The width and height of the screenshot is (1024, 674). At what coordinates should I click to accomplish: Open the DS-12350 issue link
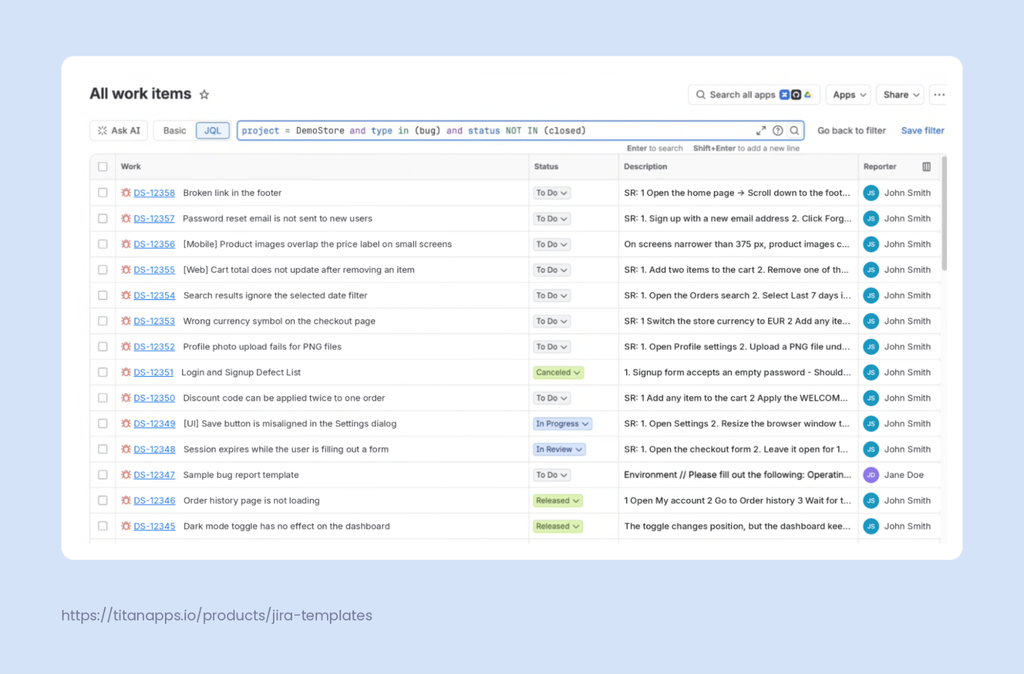154,398
